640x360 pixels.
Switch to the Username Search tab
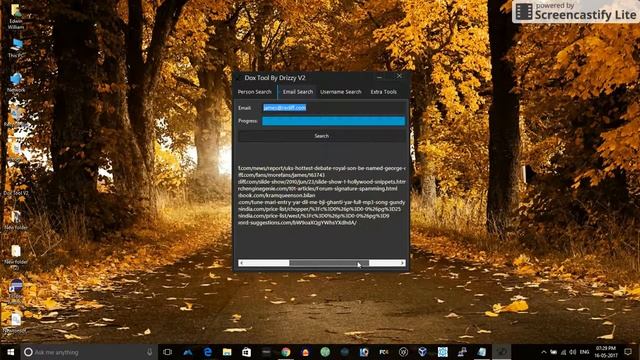[x=341, y=92]
